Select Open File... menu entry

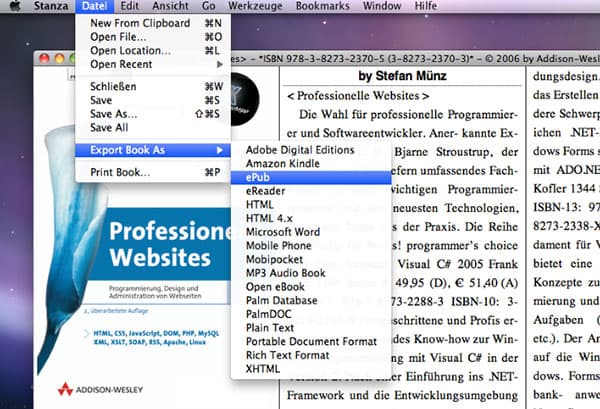[x=153, y=37]
